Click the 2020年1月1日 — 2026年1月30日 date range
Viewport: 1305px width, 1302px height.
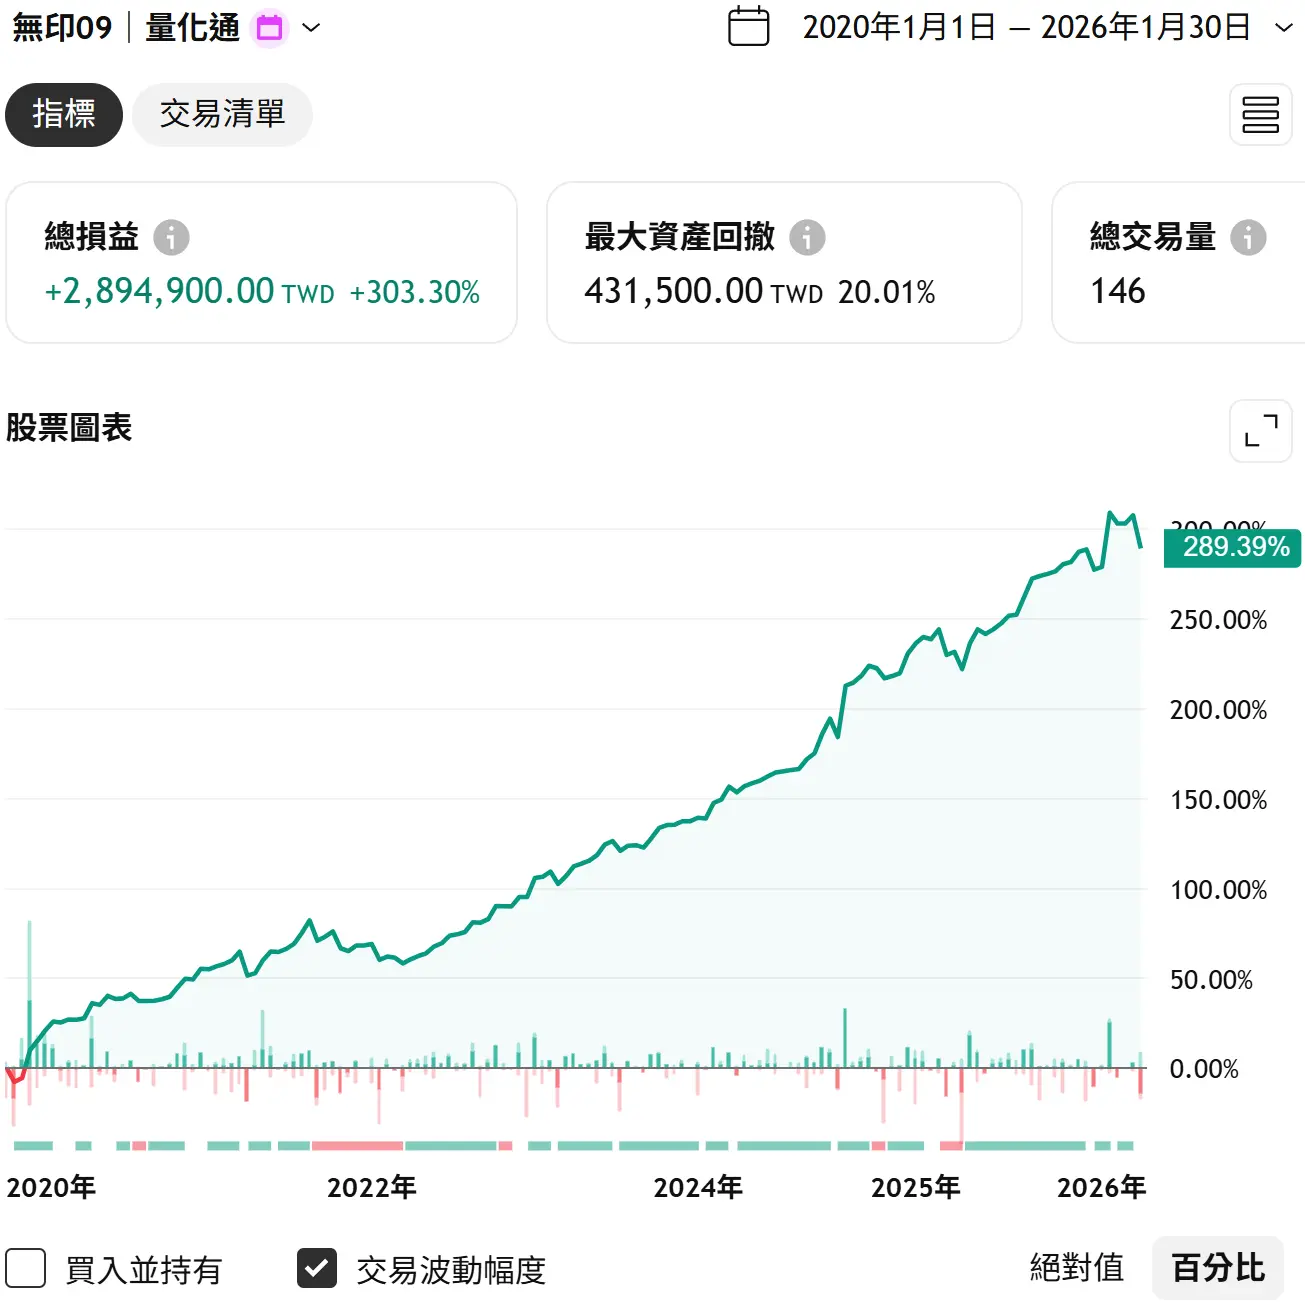coord(1026,28)
